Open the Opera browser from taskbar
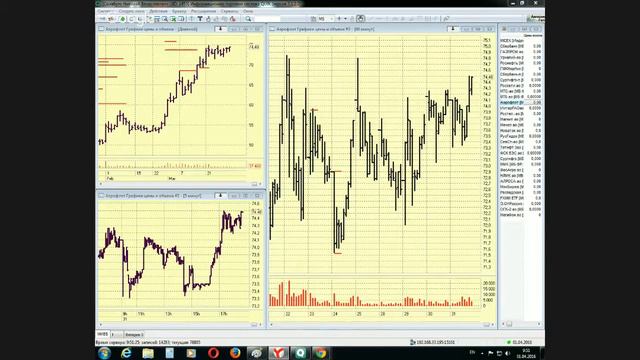 click(213, 353)
